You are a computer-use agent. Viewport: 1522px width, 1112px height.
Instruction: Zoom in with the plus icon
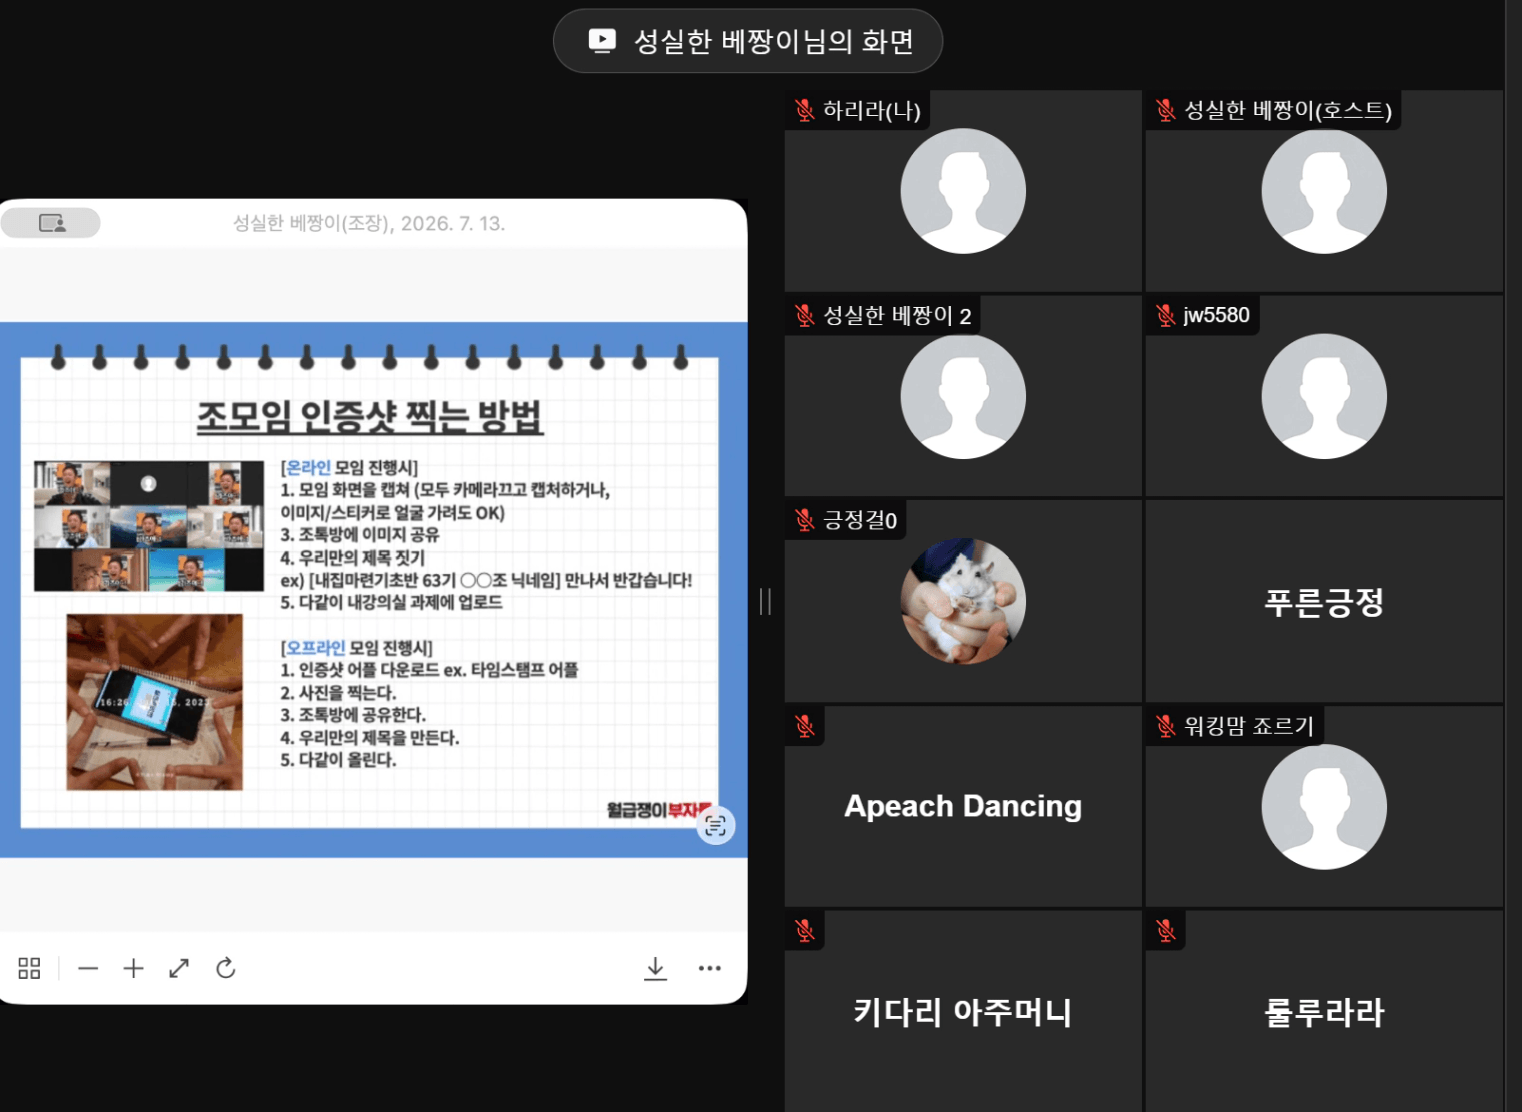133,968
